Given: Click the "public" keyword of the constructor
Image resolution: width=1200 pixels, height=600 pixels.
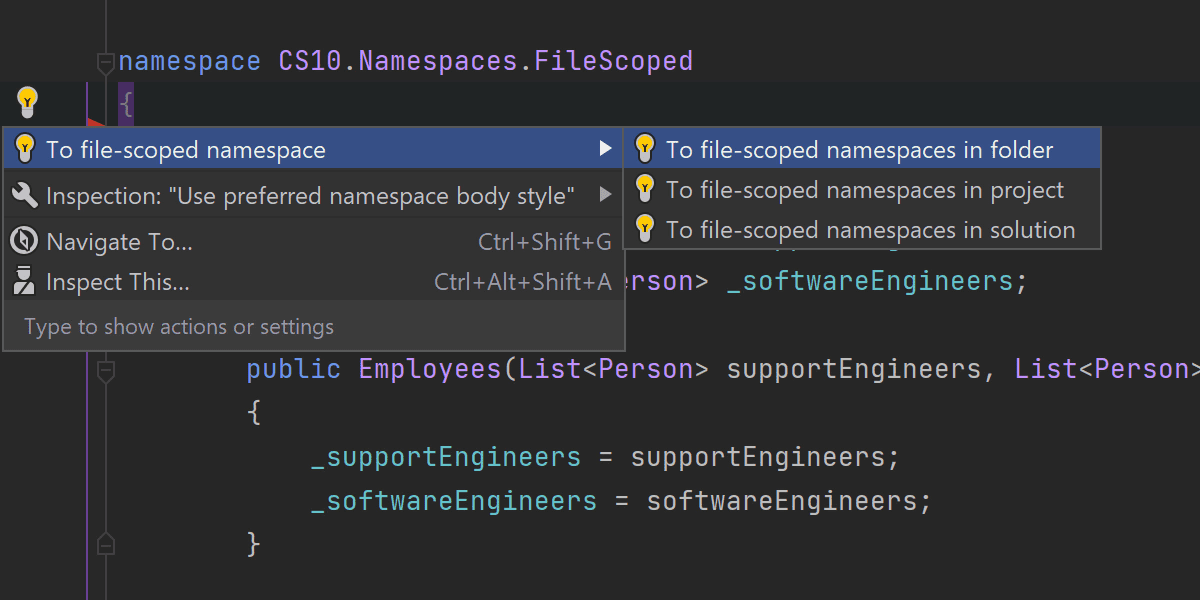Looking at the screenshot, I should 294,369.
